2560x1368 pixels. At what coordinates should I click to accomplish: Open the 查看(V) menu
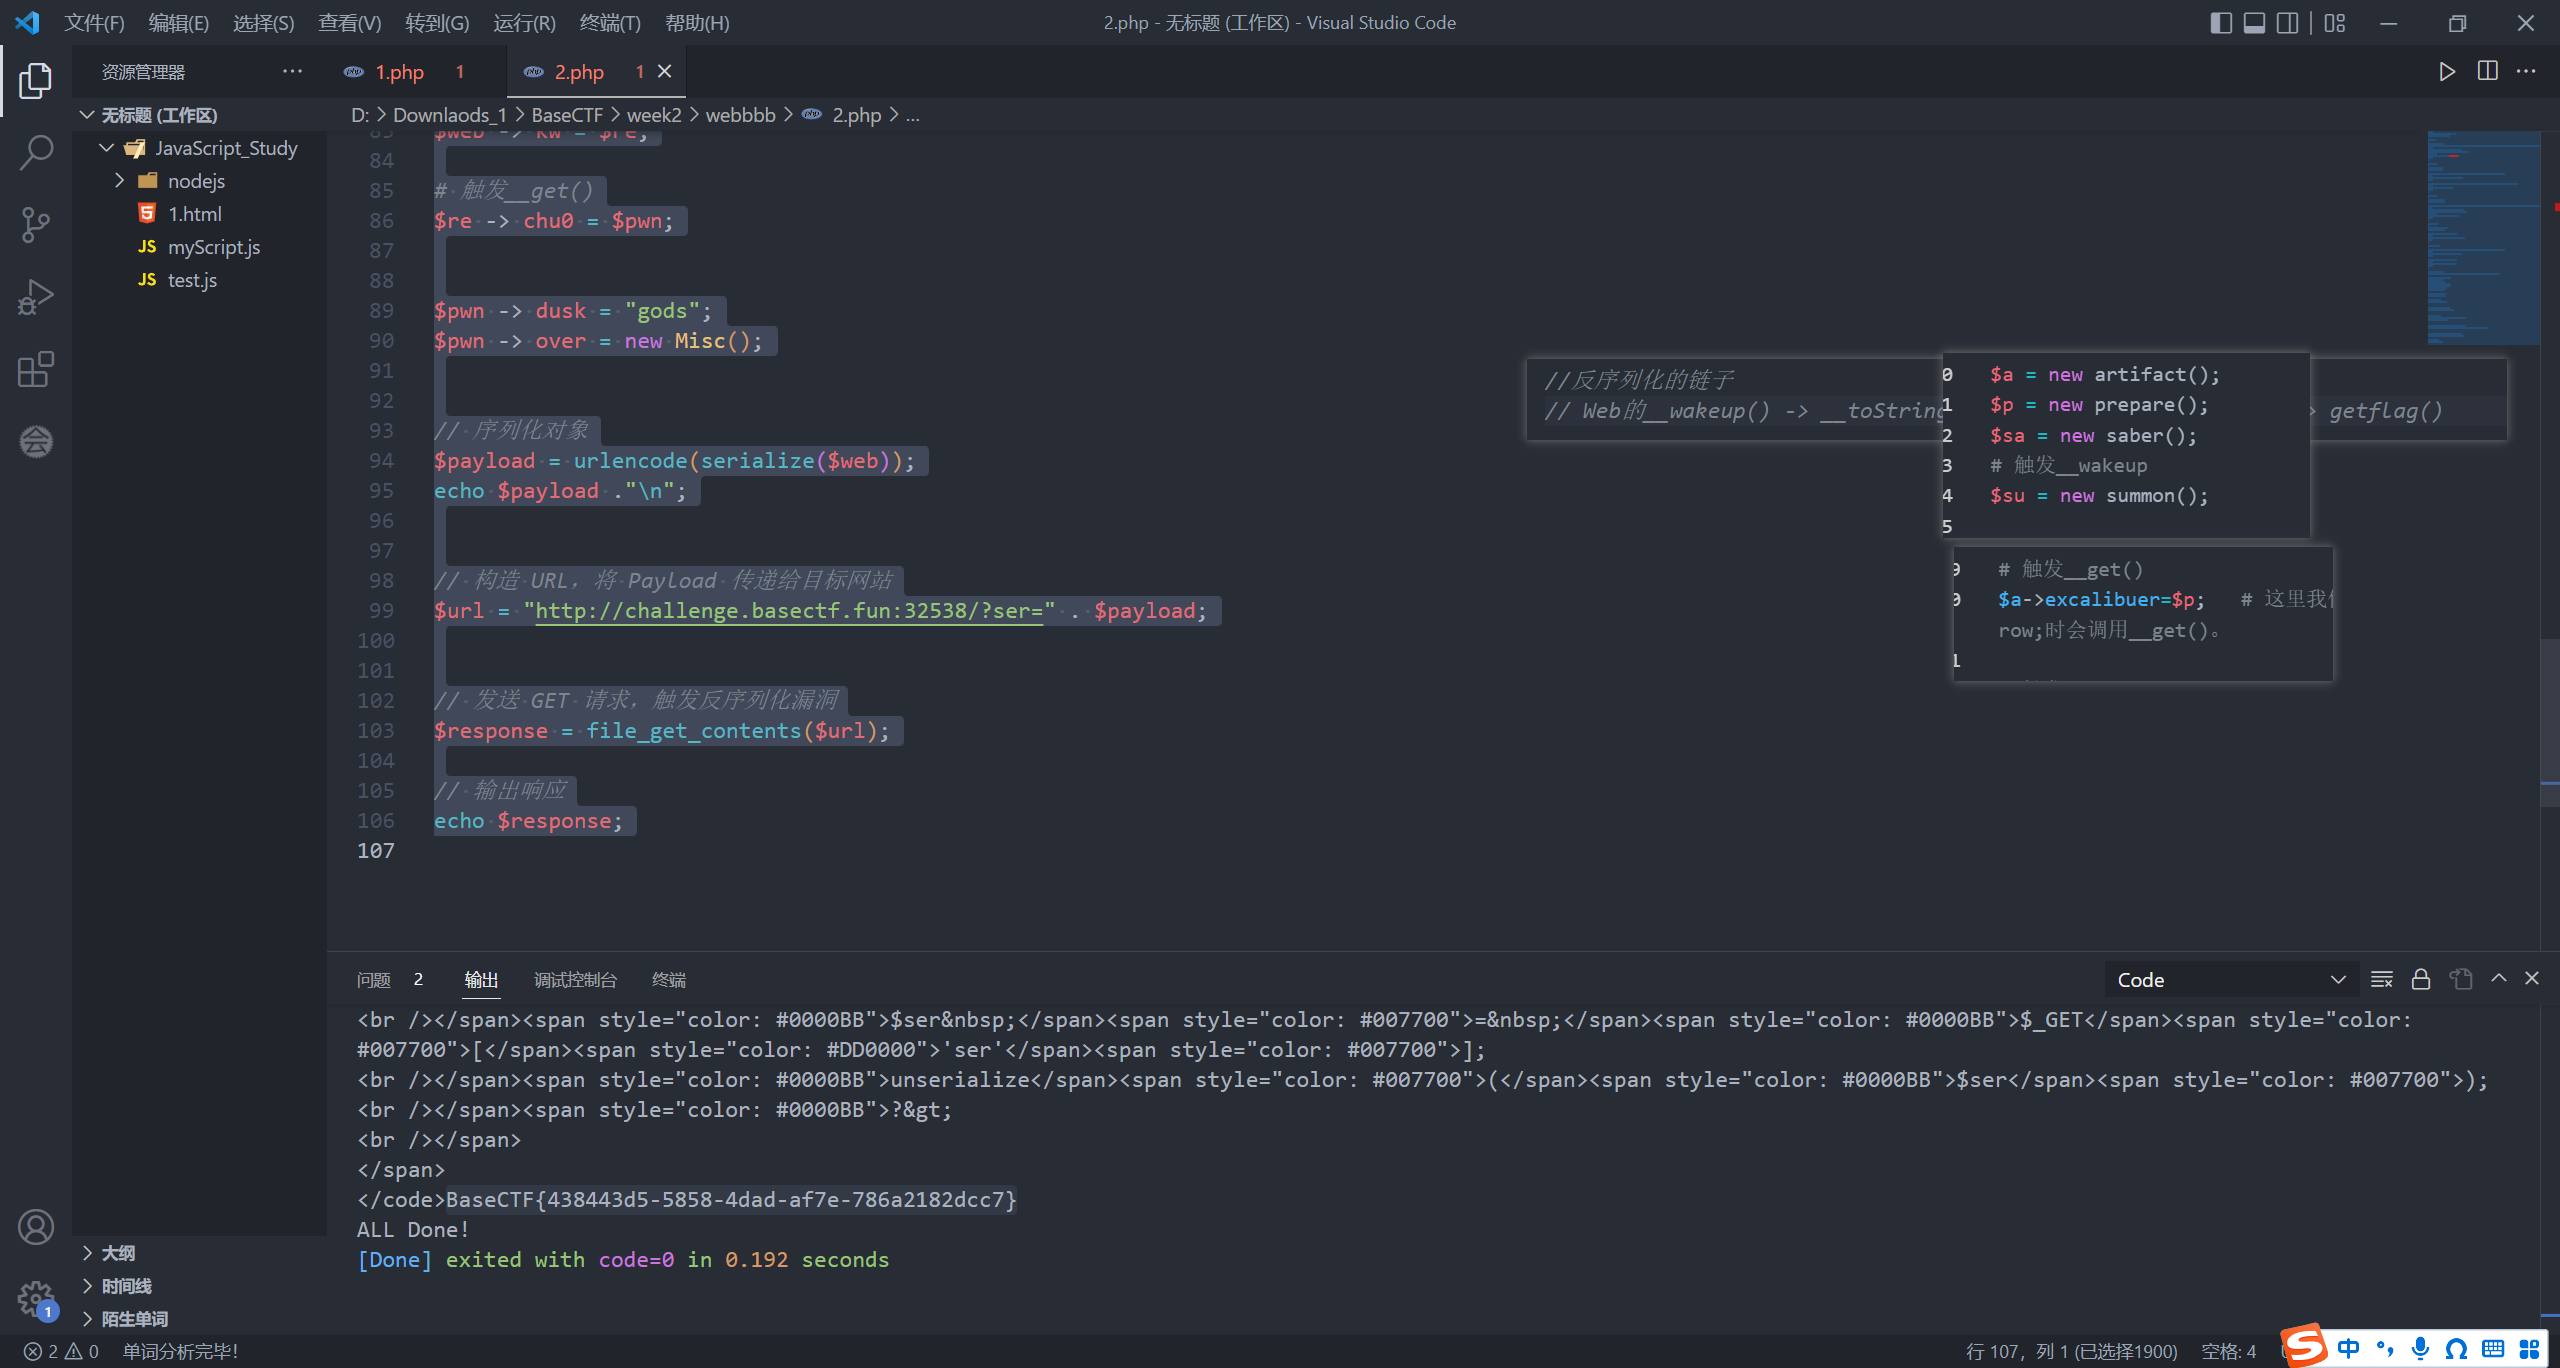(350, 23)
